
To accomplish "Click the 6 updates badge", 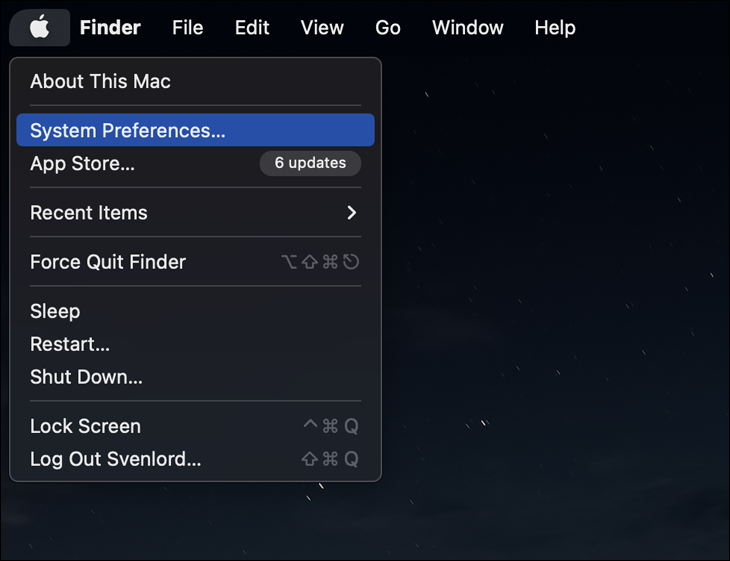I will pos(310,163).
